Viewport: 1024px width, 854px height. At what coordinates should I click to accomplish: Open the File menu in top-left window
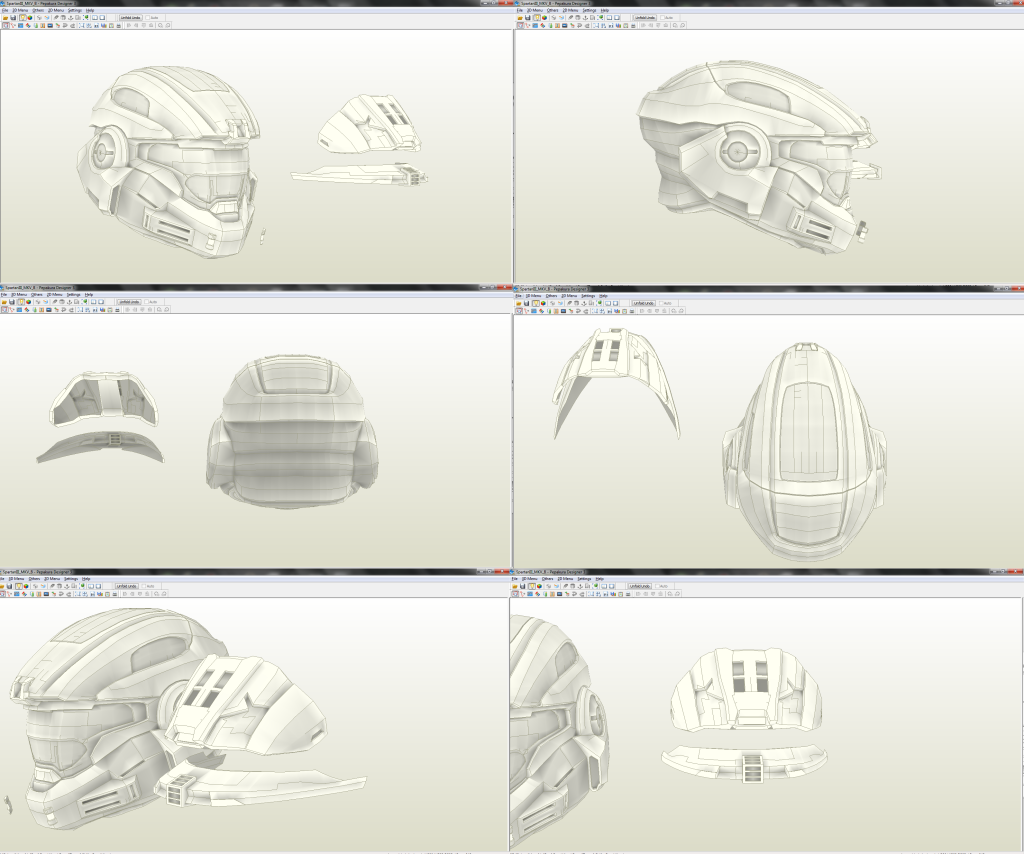5,10
